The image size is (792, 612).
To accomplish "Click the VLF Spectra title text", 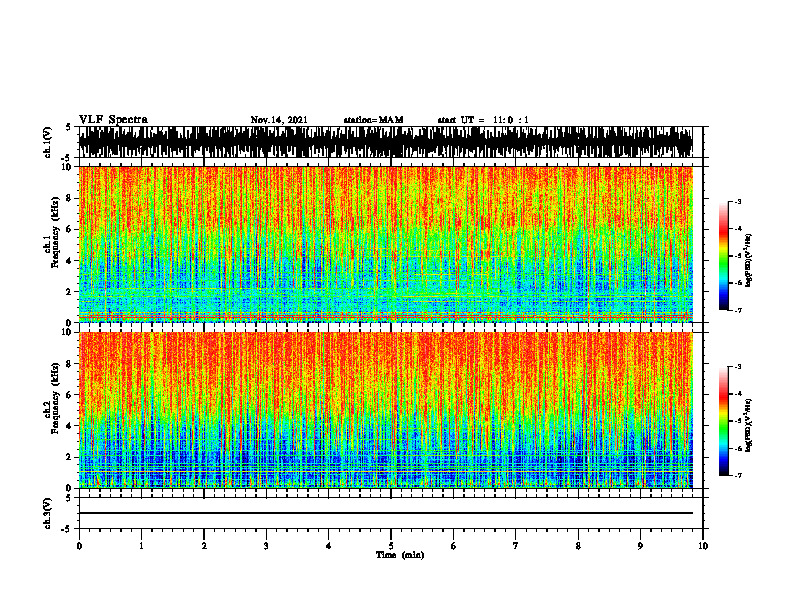I will 113,120.
